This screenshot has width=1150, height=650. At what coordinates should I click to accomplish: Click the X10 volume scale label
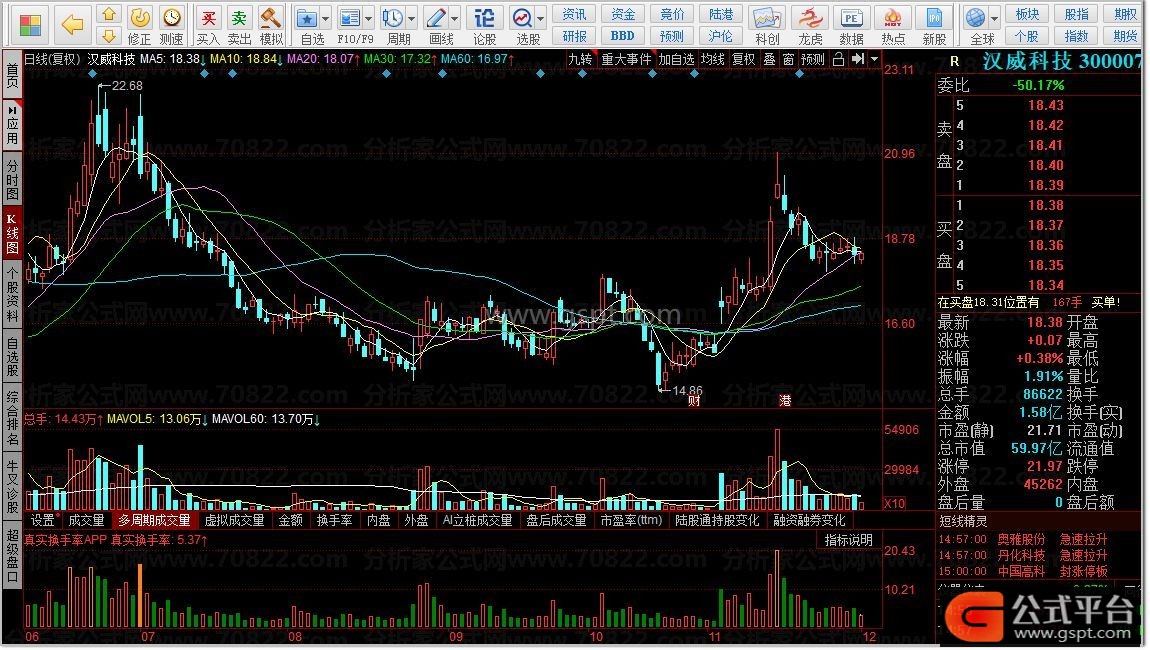tap(895, 503)
